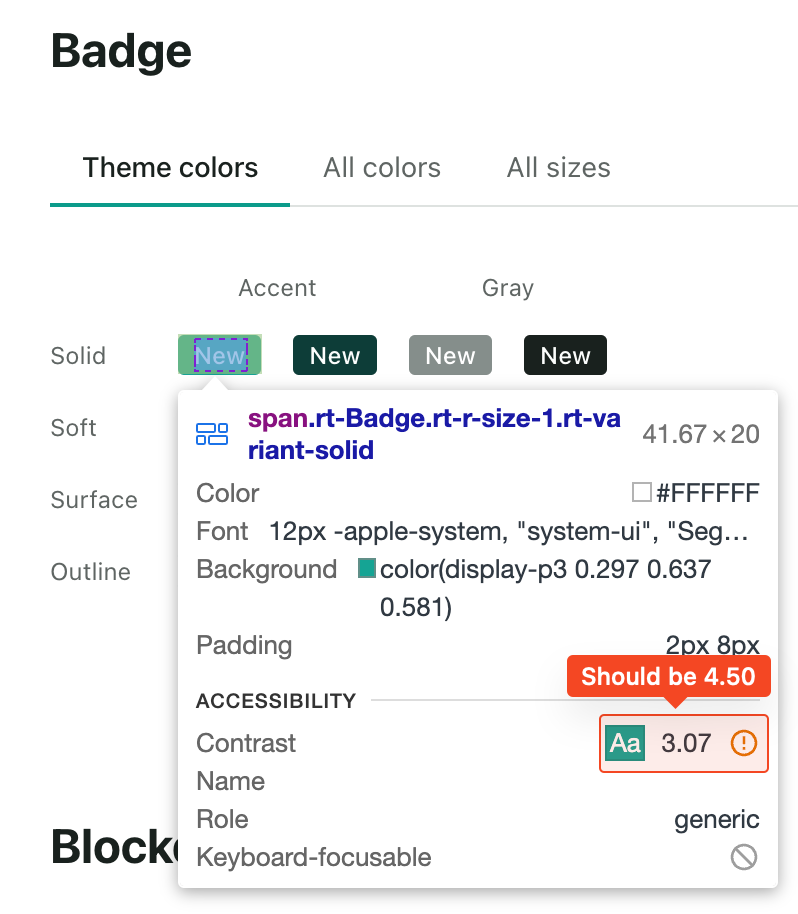Click the Badge page heading

coord(120,52)
